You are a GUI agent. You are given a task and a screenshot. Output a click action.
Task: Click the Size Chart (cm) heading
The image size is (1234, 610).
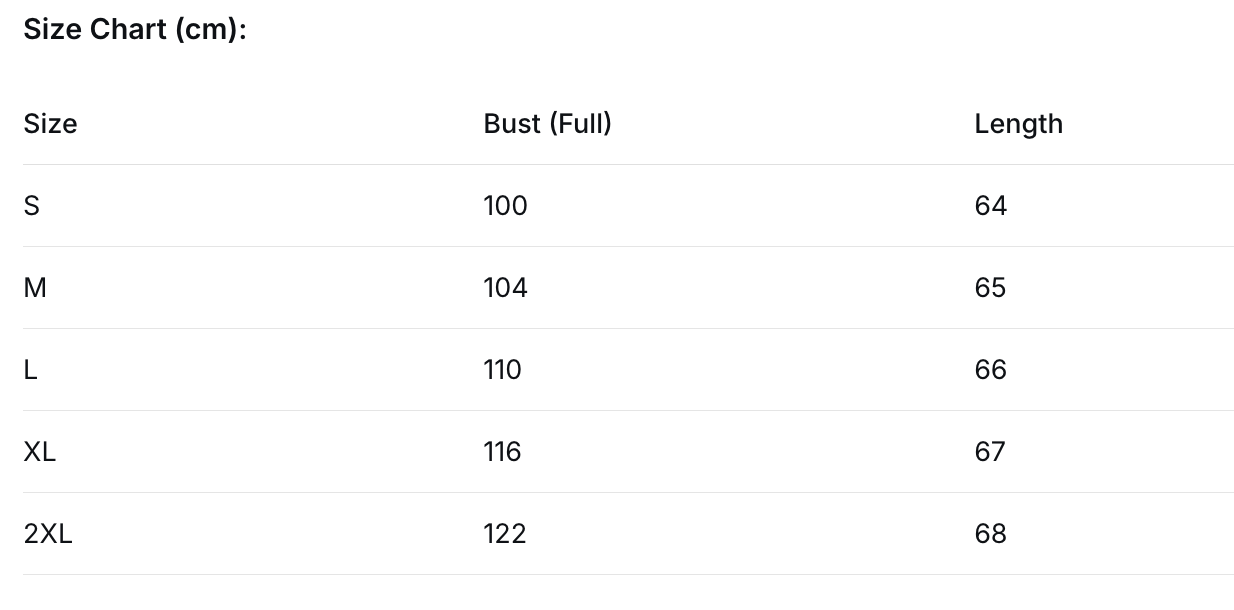(x=135, y=30)
